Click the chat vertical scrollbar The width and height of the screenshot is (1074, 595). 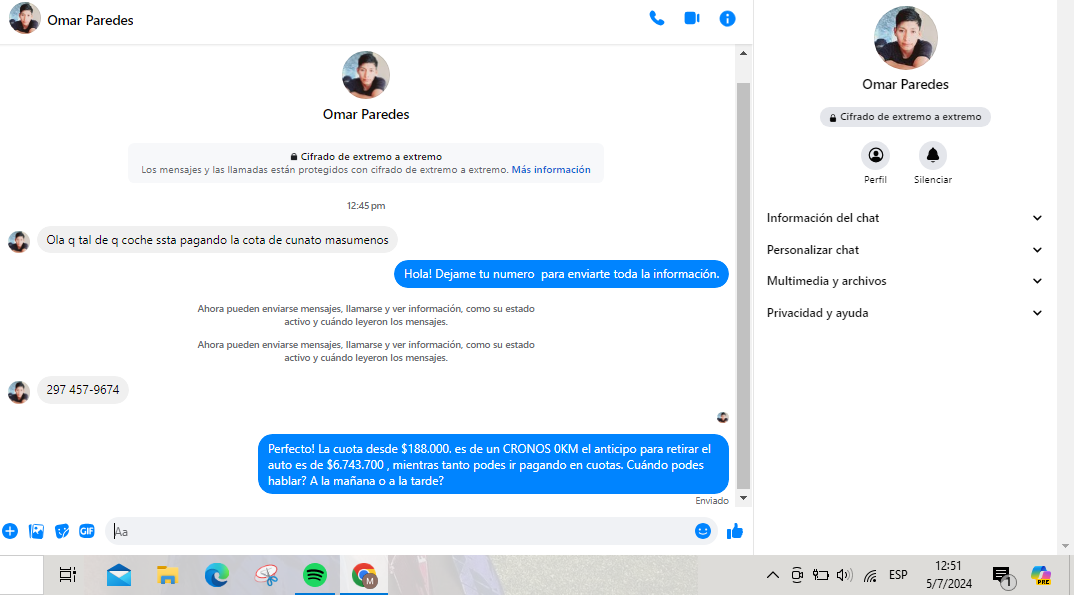pyautogui.click(x=743, y=280)
